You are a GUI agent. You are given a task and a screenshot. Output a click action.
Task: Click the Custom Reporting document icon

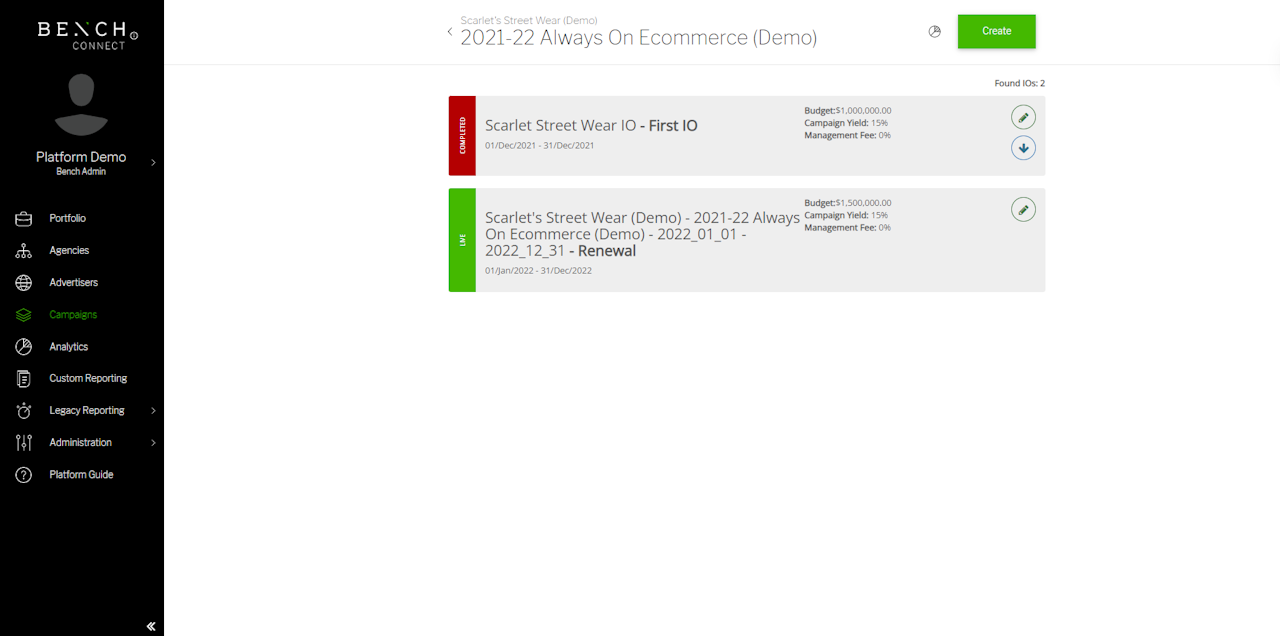[x=24, y=378]
